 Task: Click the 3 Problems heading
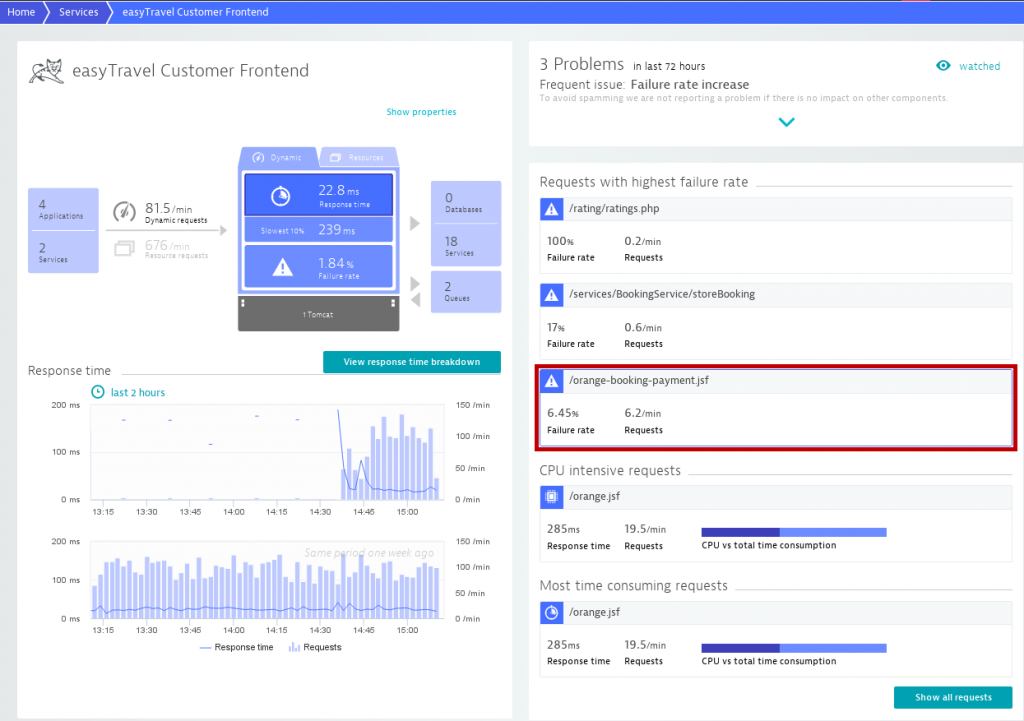581,64
